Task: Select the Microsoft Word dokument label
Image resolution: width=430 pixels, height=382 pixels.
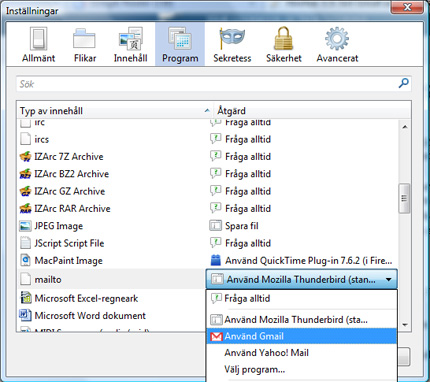Action: pos(90,315)
